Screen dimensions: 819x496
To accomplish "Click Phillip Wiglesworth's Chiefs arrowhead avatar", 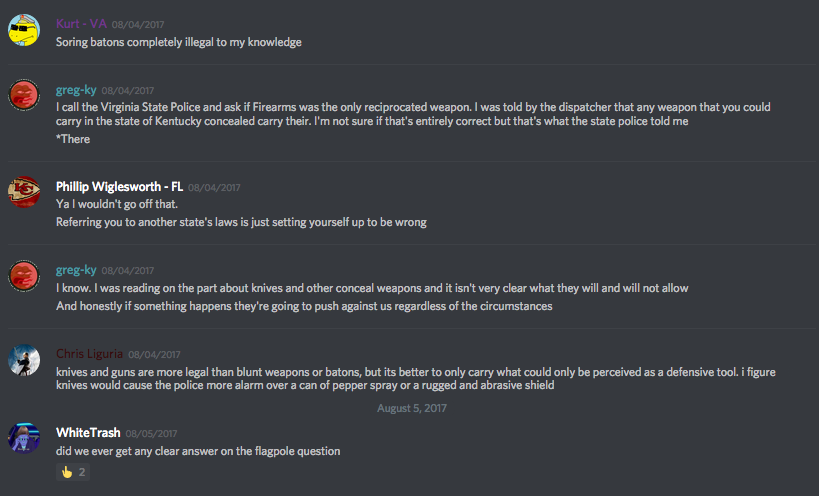I will [x=24, y=191].
